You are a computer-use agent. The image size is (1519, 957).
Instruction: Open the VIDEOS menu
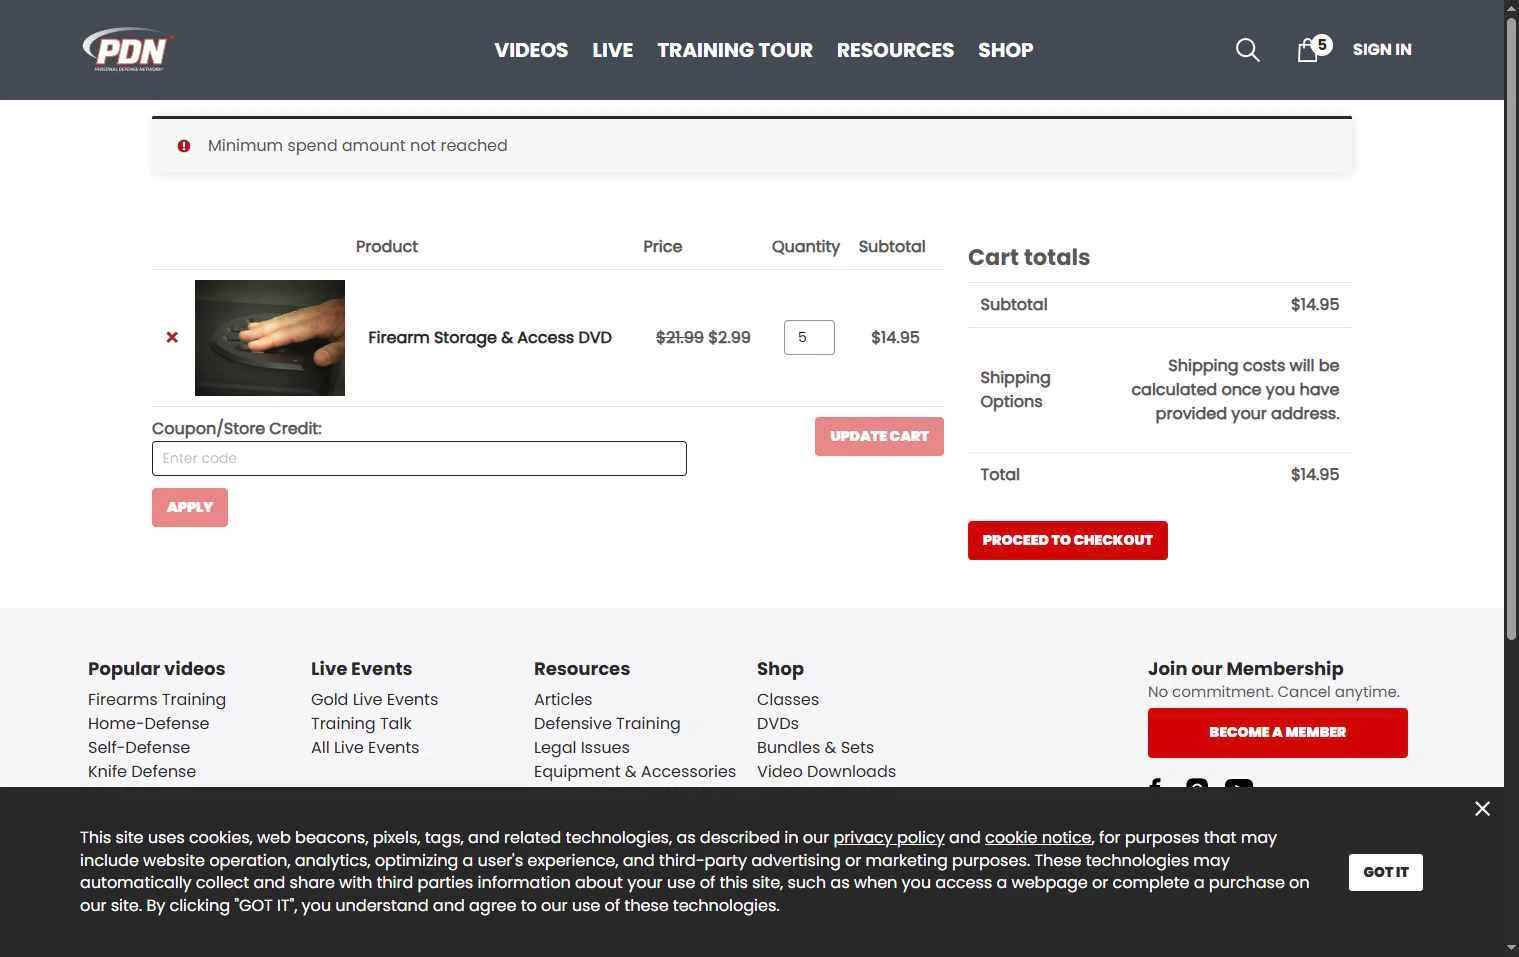pos(531,50)
